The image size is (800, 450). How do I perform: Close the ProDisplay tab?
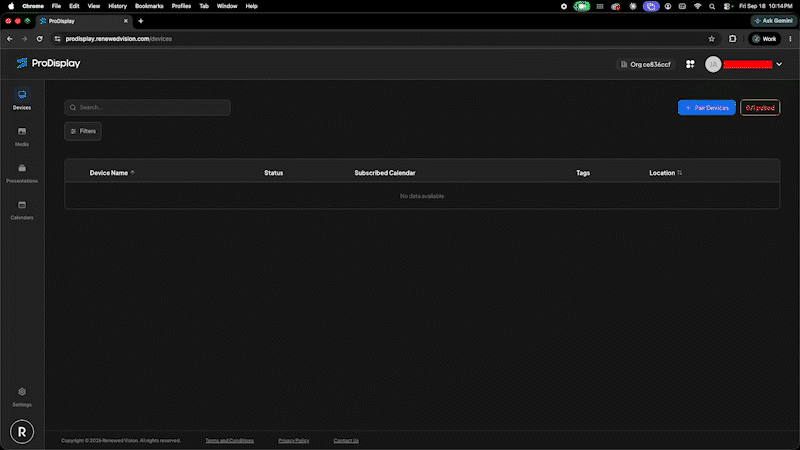[126, 21]
